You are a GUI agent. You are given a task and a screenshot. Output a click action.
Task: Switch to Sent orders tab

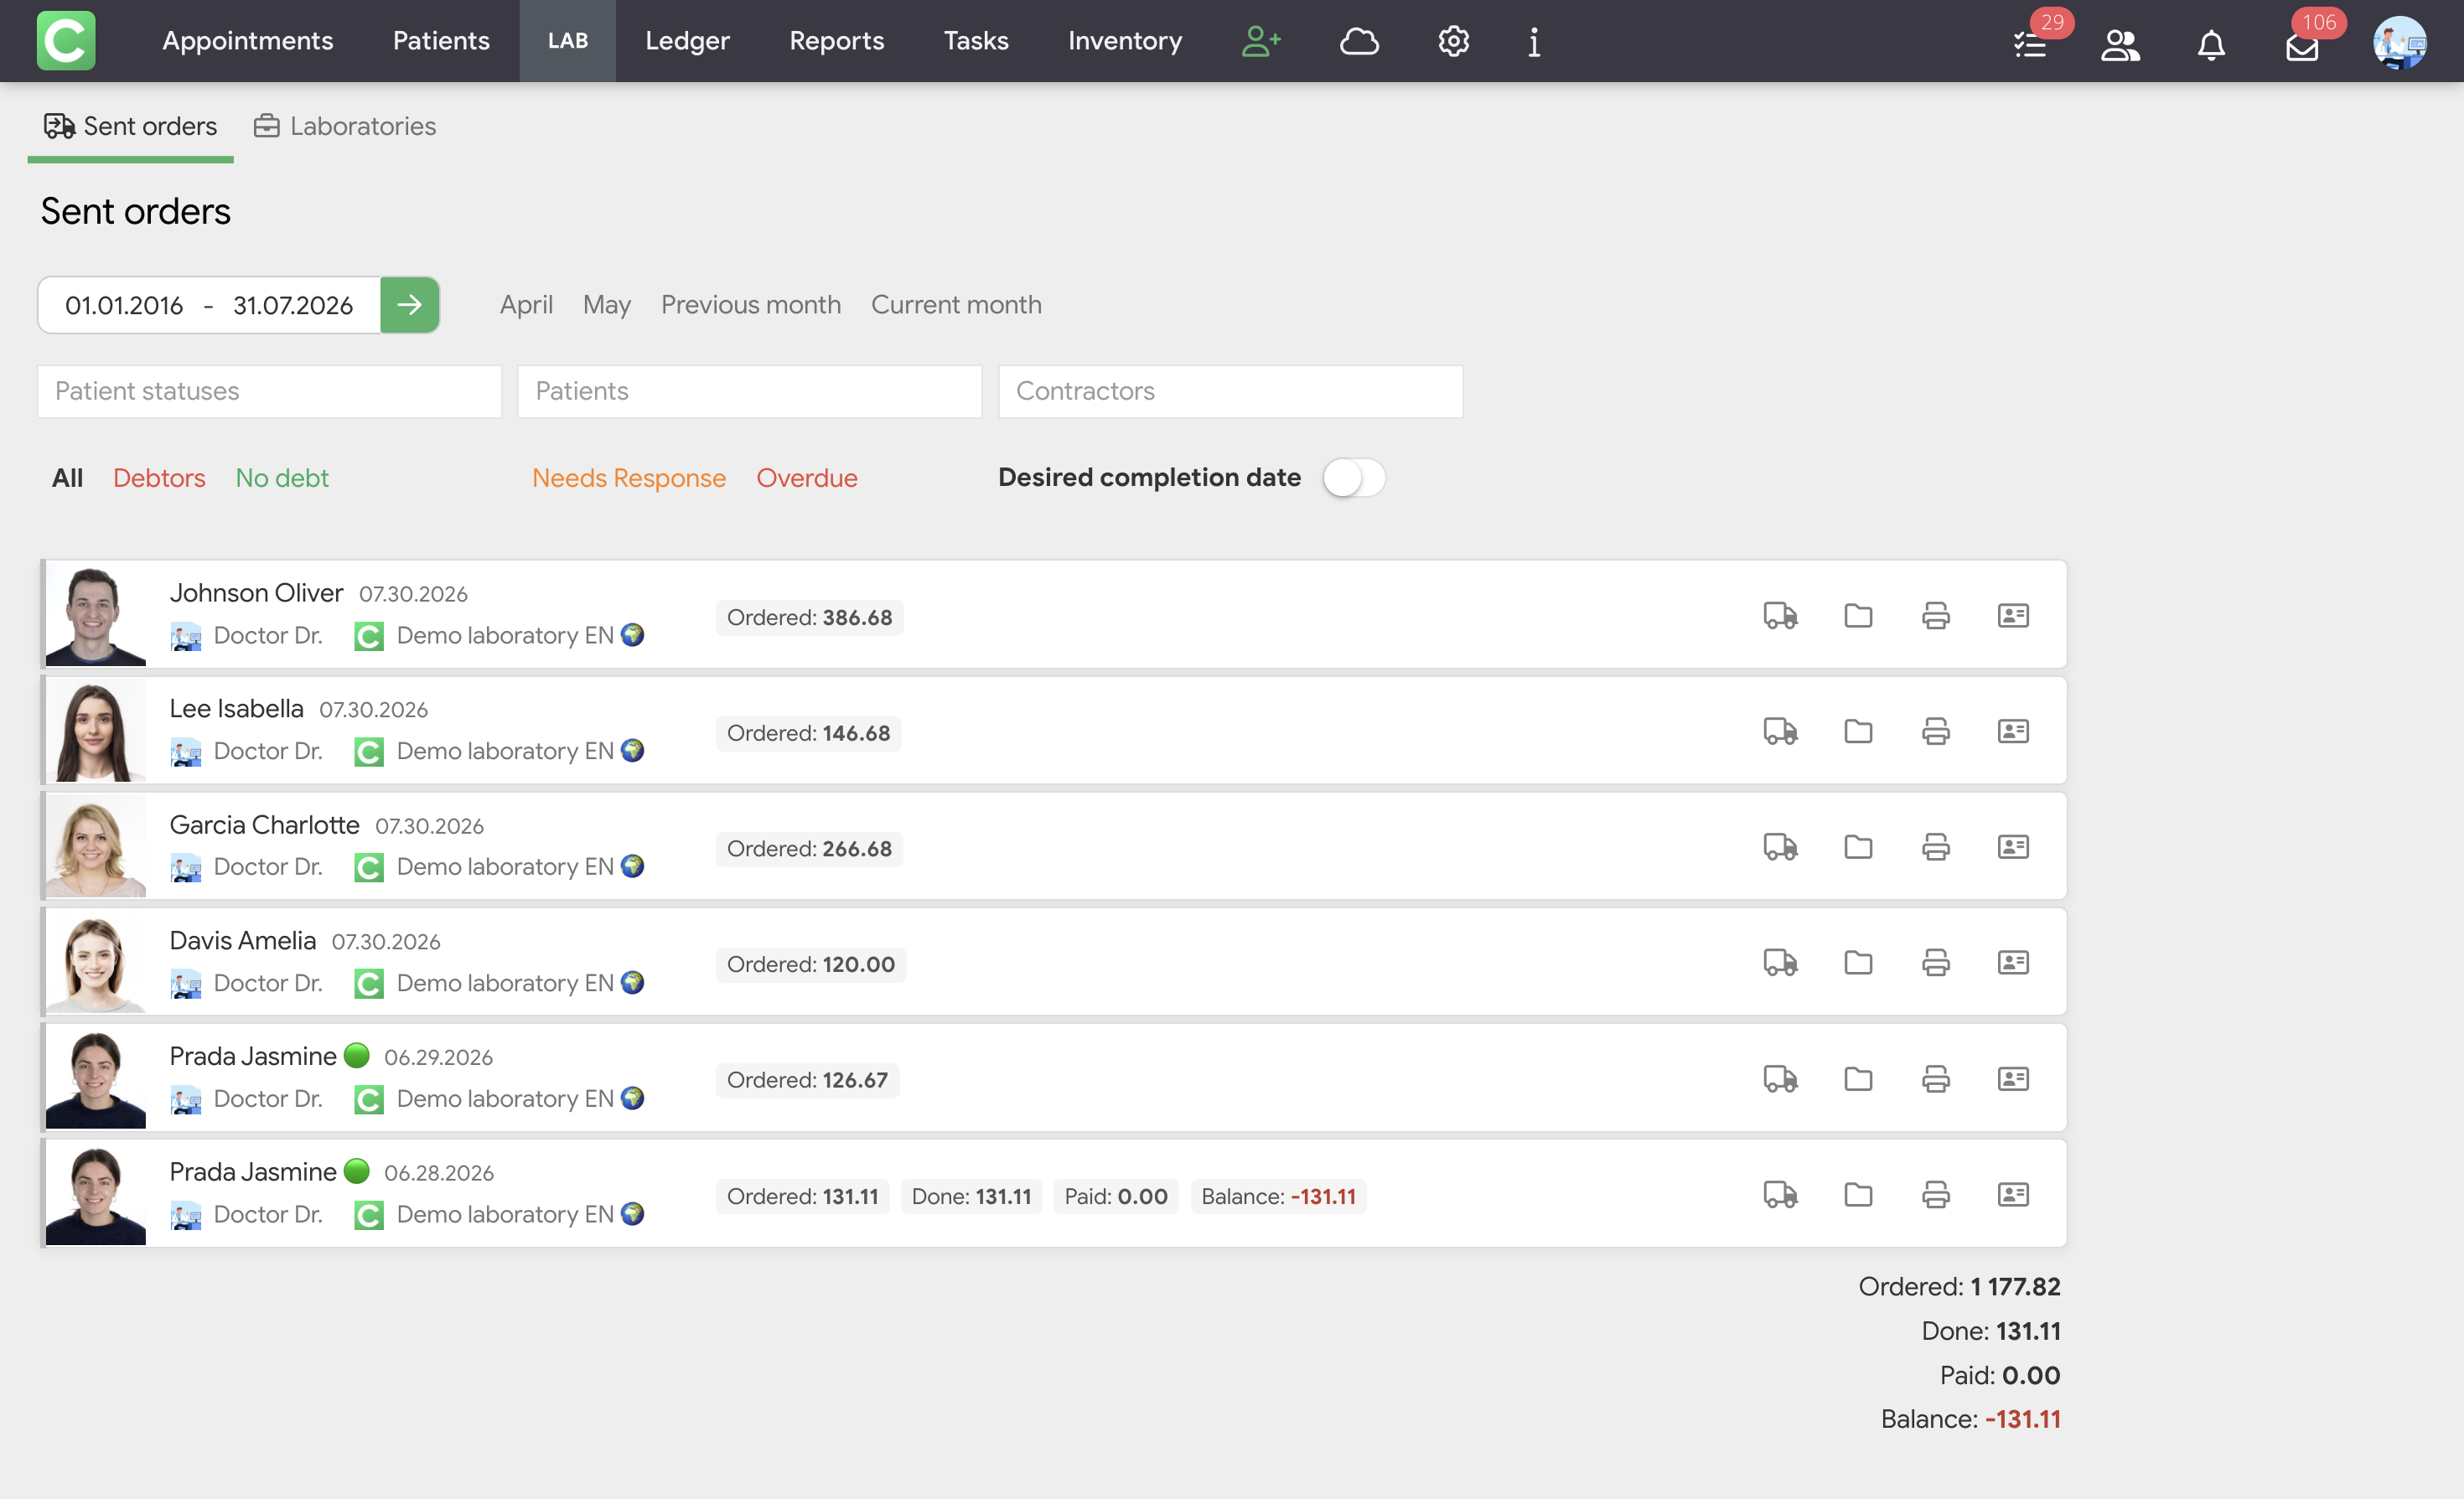coord(130,127)
